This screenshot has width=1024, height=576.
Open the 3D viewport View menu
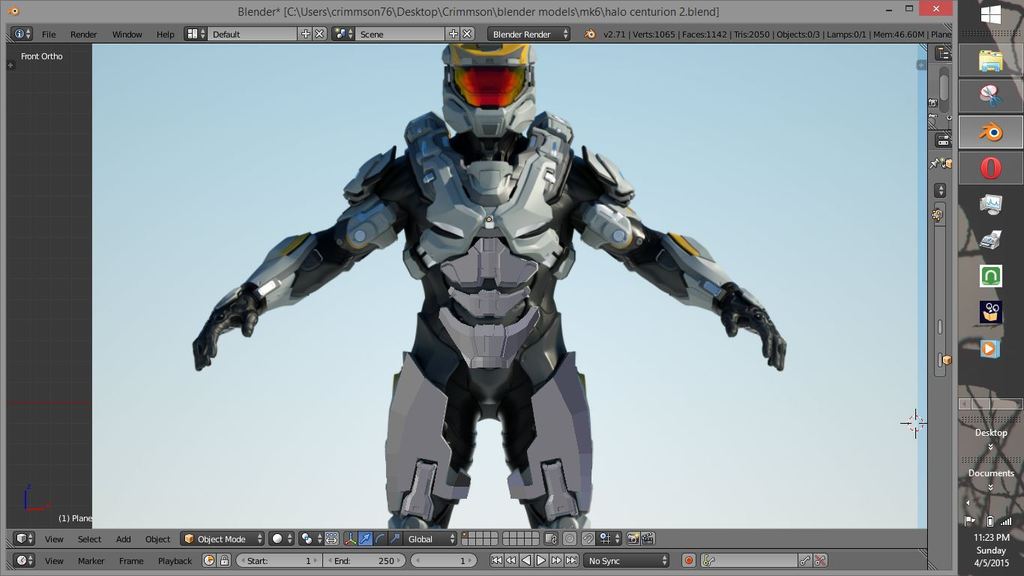coord(54,539)
